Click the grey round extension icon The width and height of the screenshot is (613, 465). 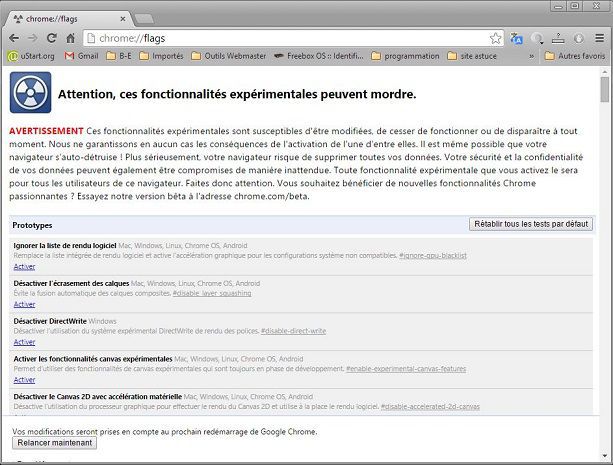(x=579, y=38)
